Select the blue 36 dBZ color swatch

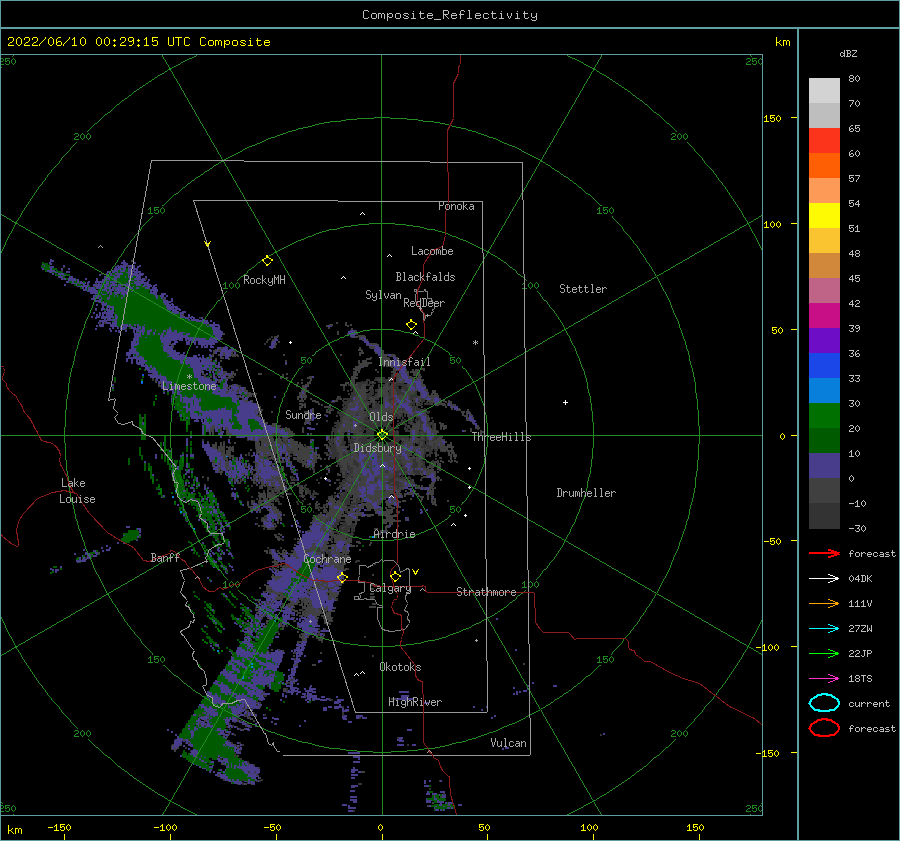[x=824, y=365]
